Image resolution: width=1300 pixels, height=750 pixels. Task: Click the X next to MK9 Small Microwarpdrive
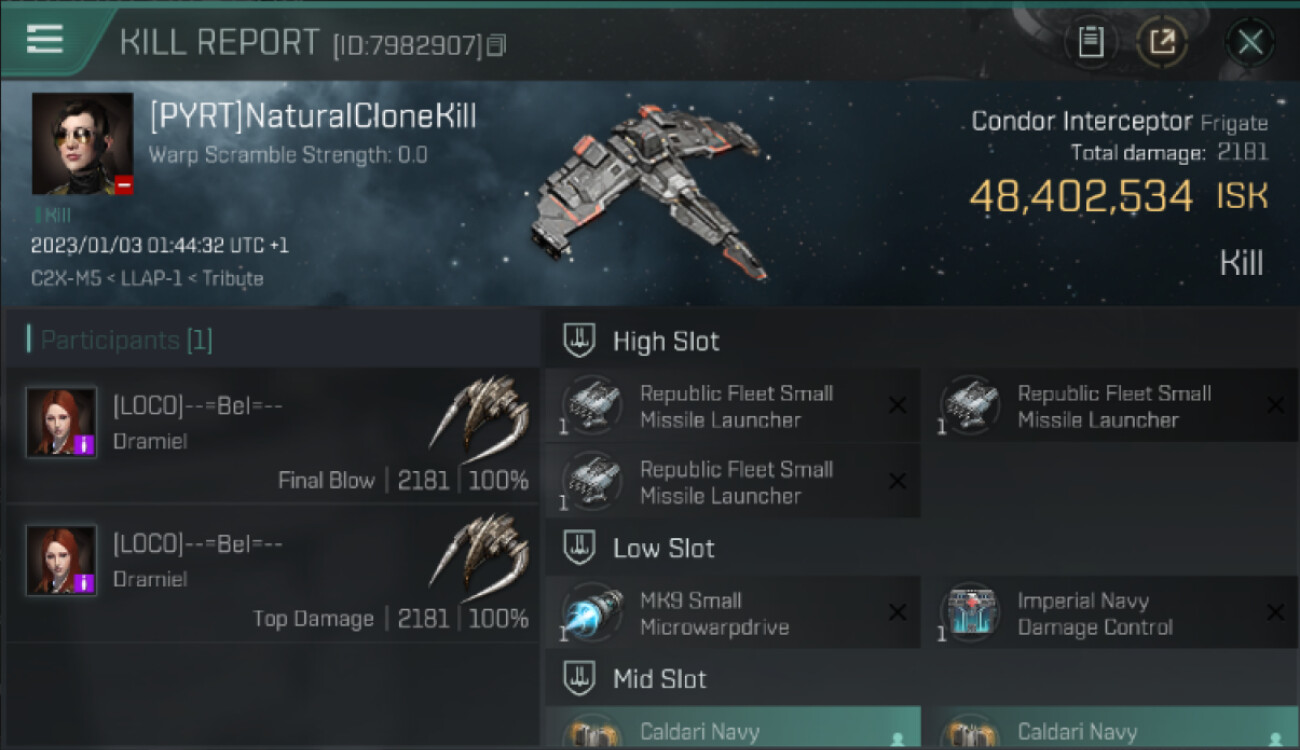coord(897,613)
